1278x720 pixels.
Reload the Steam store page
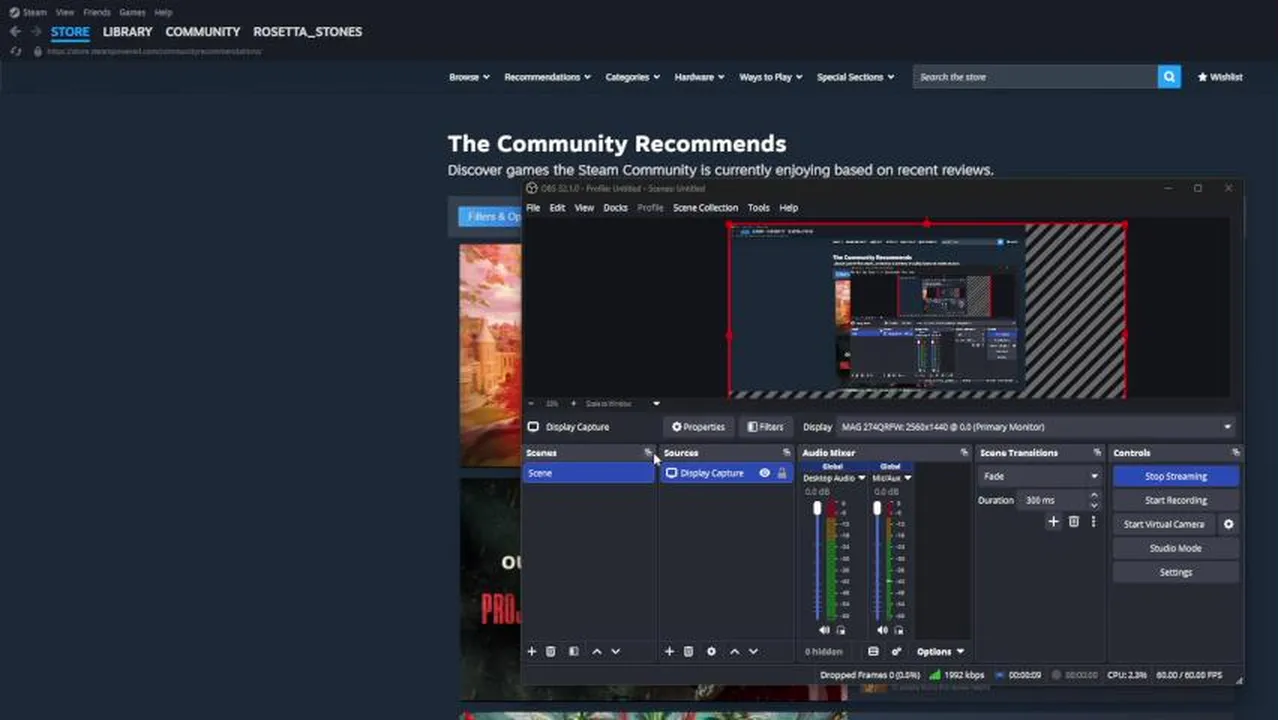(15, 51)
